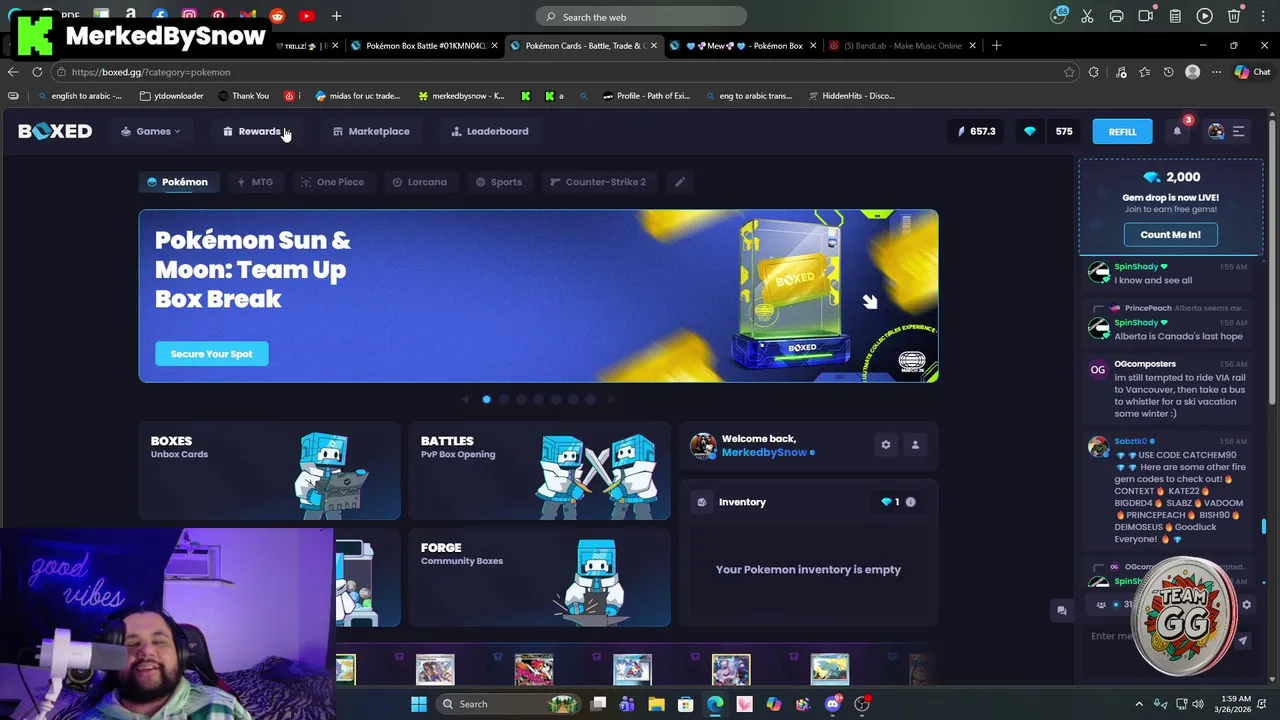The image size is (1280, 720).
Task: Go to previous banner slide arrow
Action: pyautogui.click(x=465, y=399)
